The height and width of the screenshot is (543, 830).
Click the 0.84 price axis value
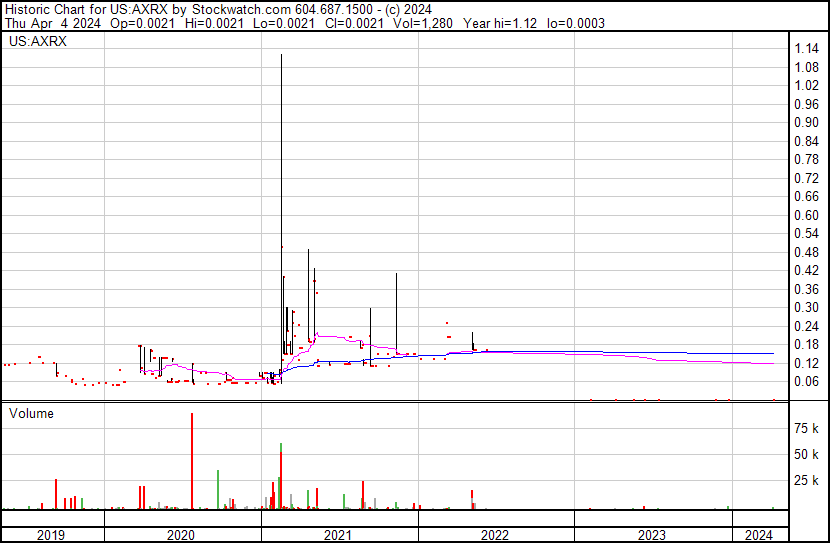point(807,141)
